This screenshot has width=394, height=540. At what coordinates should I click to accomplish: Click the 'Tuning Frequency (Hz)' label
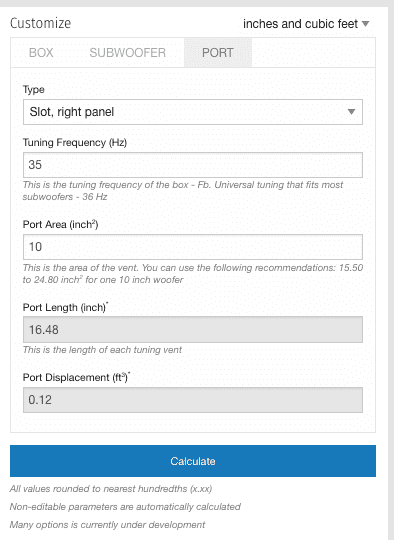pyautogui.click(x=75, y=143)
